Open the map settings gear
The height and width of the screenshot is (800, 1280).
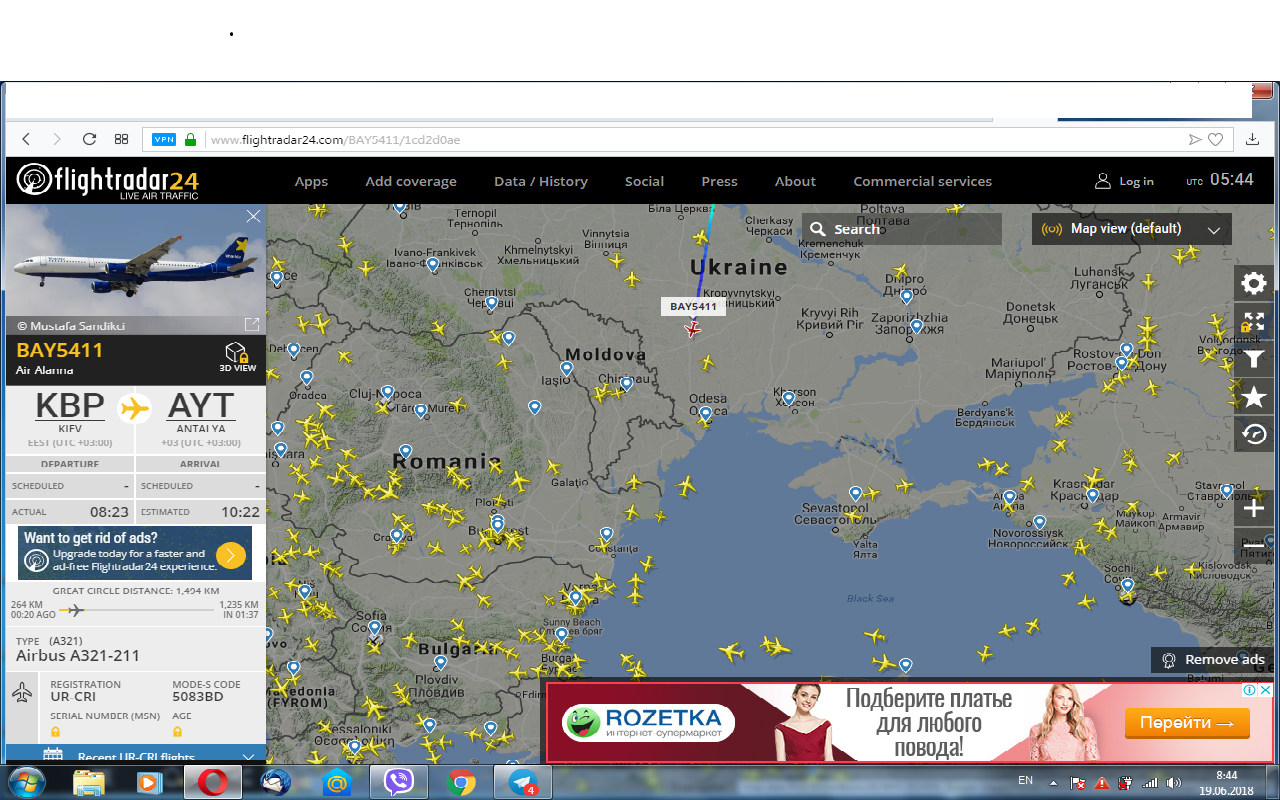click(x=1253, y=283)
